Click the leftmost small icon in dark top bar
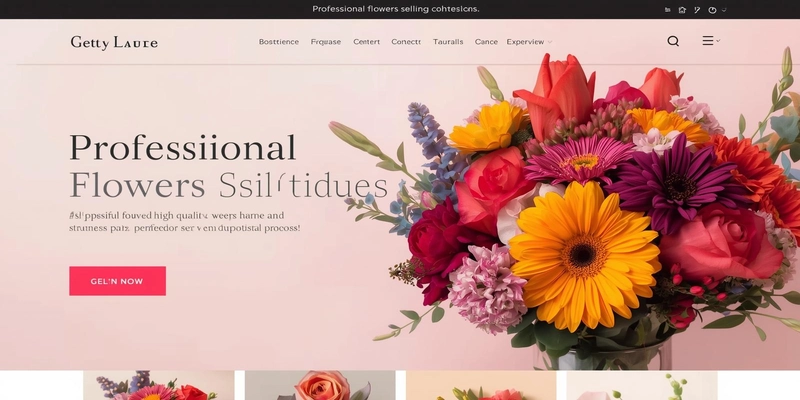 (x=667, y=10)
